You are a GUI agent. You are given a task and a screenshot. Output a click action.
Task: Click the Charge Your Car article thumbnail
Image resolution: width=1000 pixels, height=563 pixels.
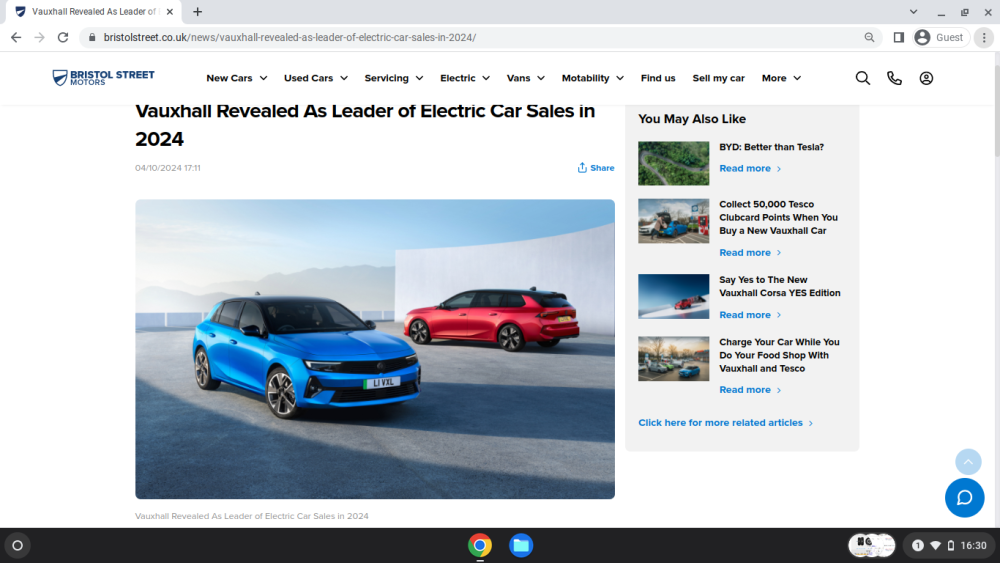coord(673,359)
